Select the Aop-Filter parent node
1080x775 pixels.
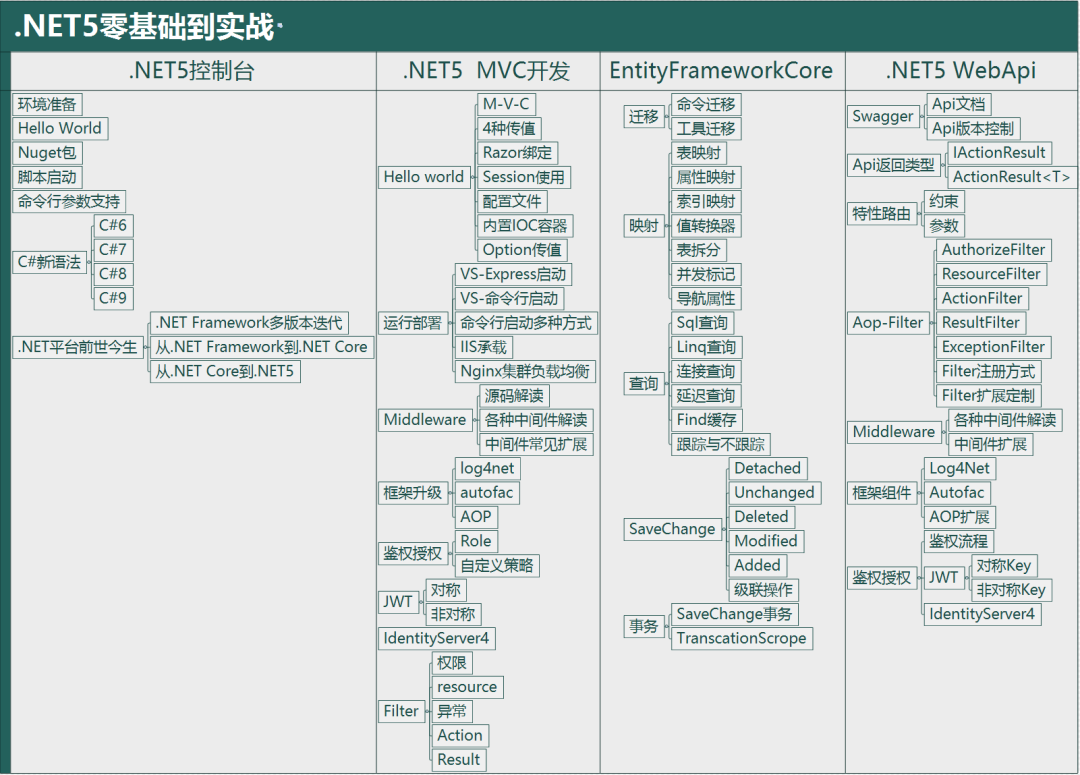888,322
